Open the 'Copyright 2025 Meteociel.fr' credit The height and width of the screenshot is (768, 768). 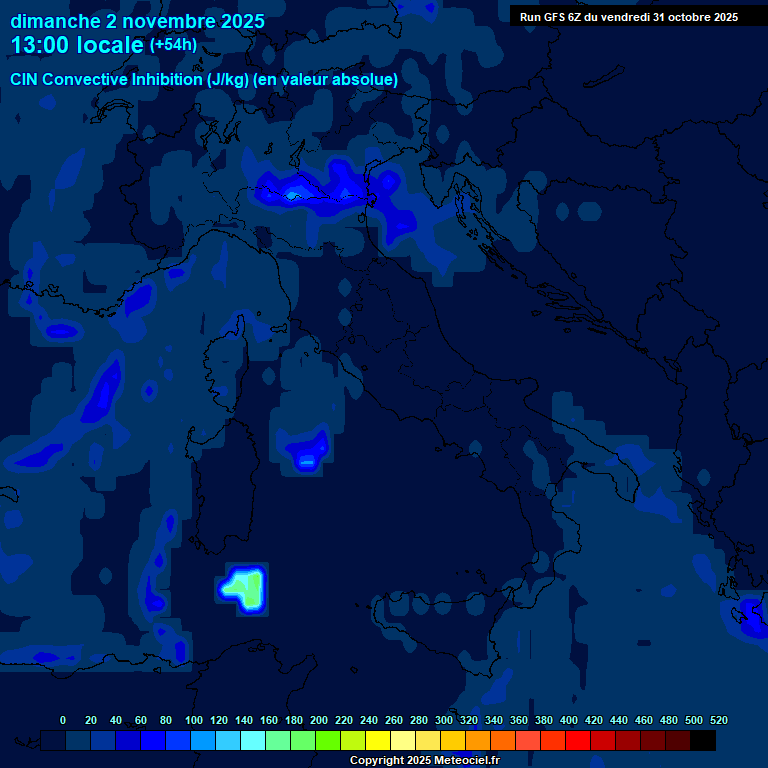(424, 760)
